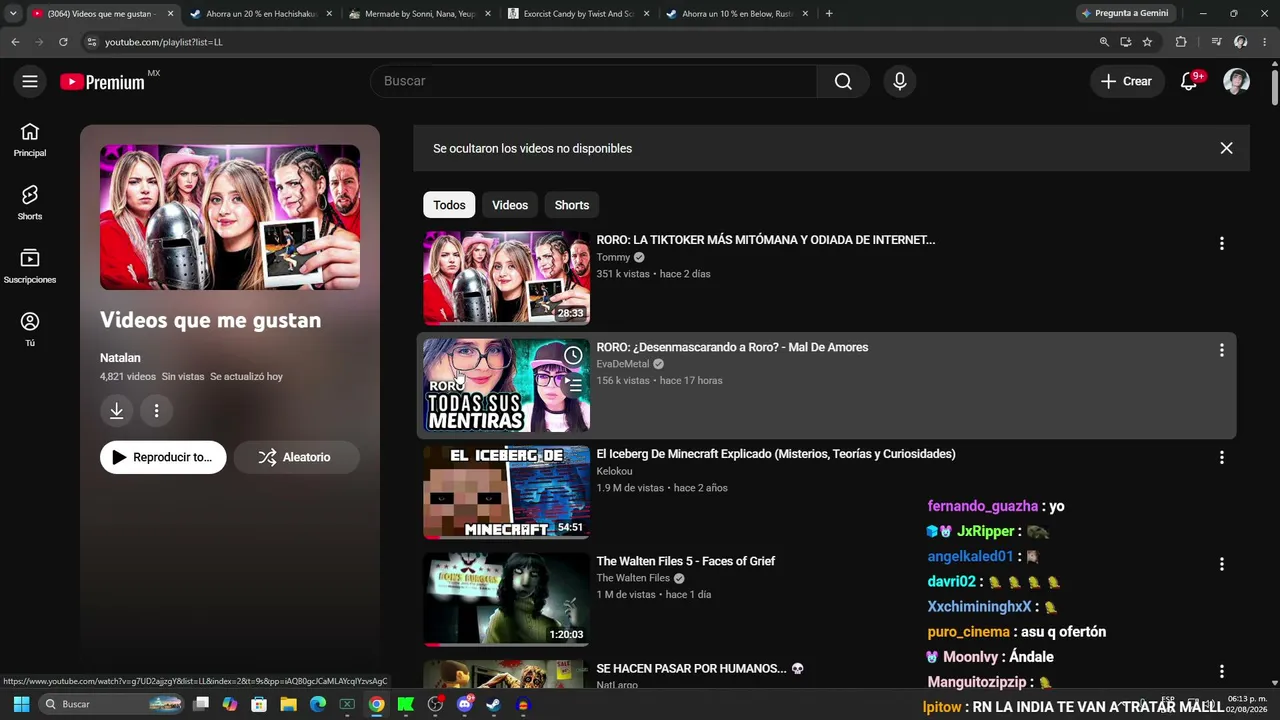Viewport: 1280px width, 720px height.
Task: Reload the page in Chrome
Action: pyautogui.click(x=63, y=42)
